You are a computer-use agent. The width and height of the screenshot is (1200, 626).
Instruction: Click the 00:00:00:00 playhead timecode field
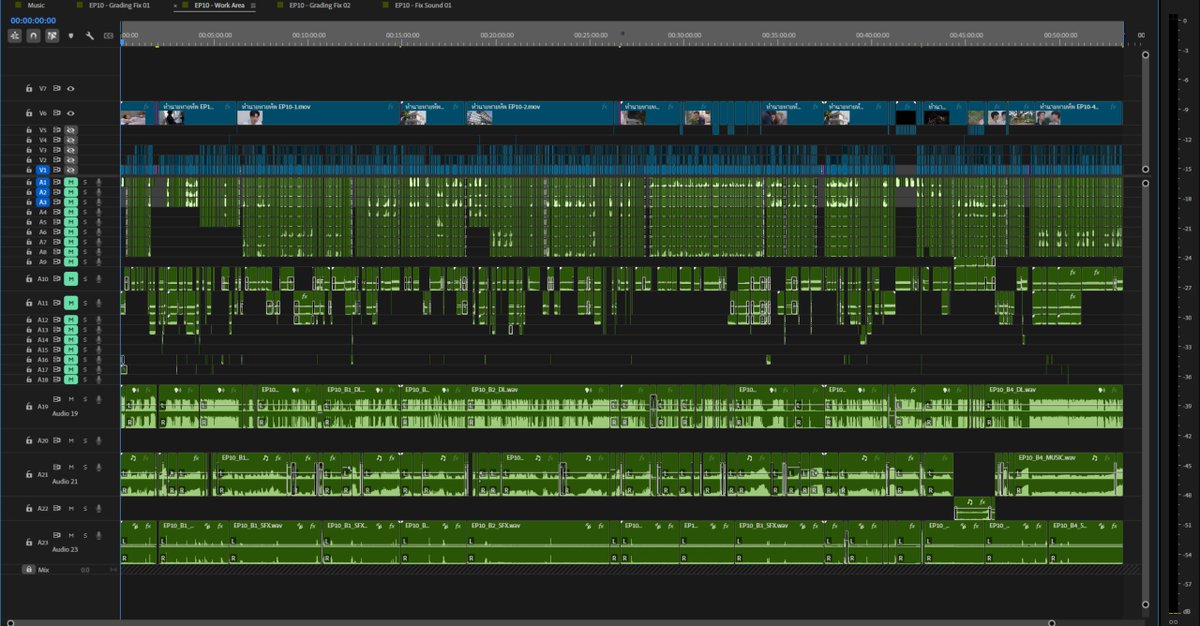click(33, 20)
